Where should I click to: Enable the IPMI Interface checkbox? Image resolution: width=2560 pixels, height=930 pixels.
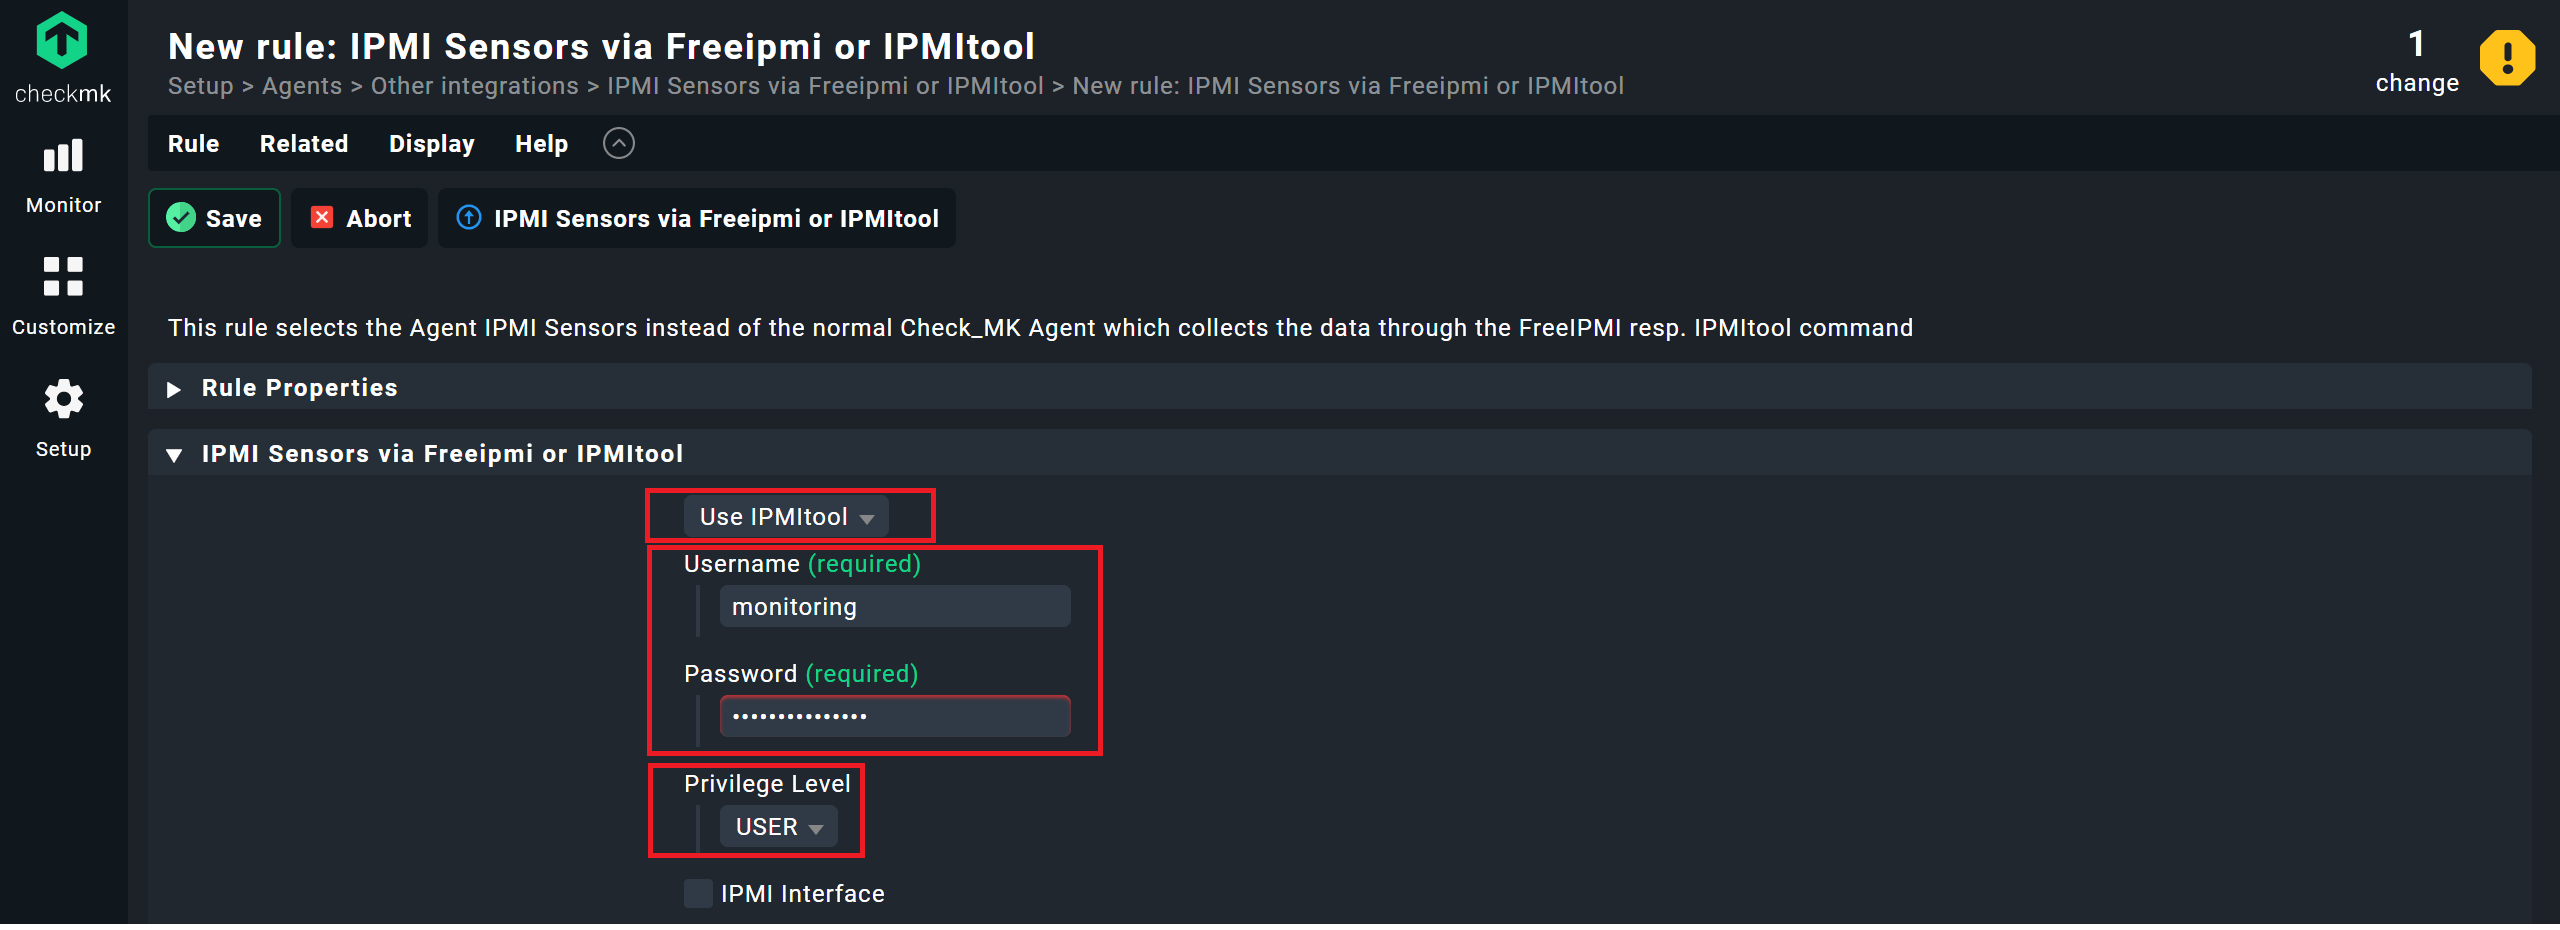pyautogui.click(x=698, y=893)
